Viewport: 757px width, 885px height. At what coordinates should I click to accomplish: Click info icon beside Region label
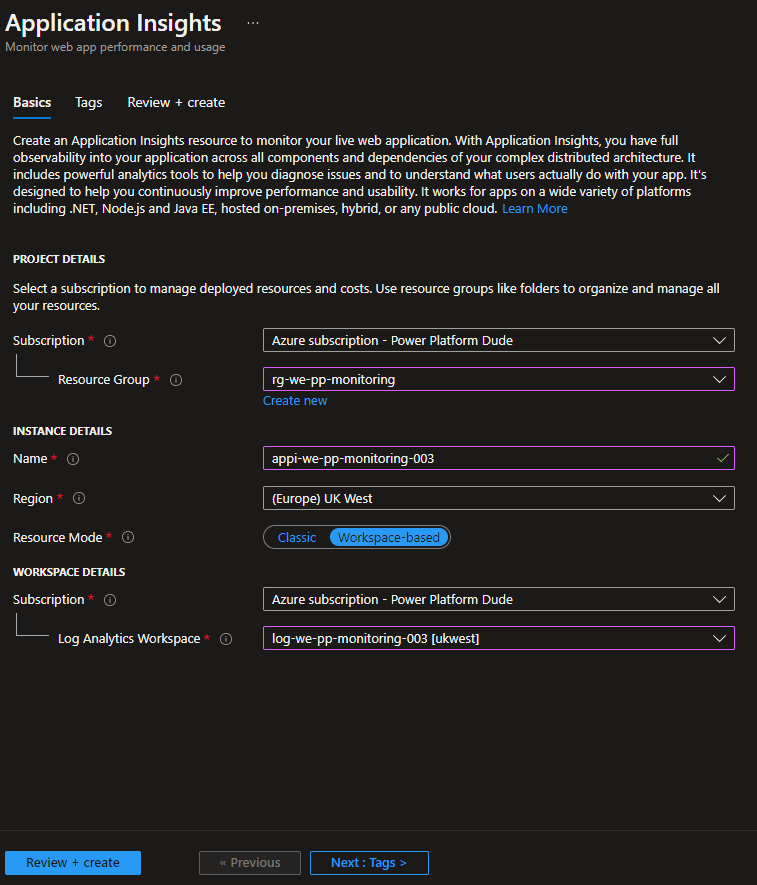79,498
